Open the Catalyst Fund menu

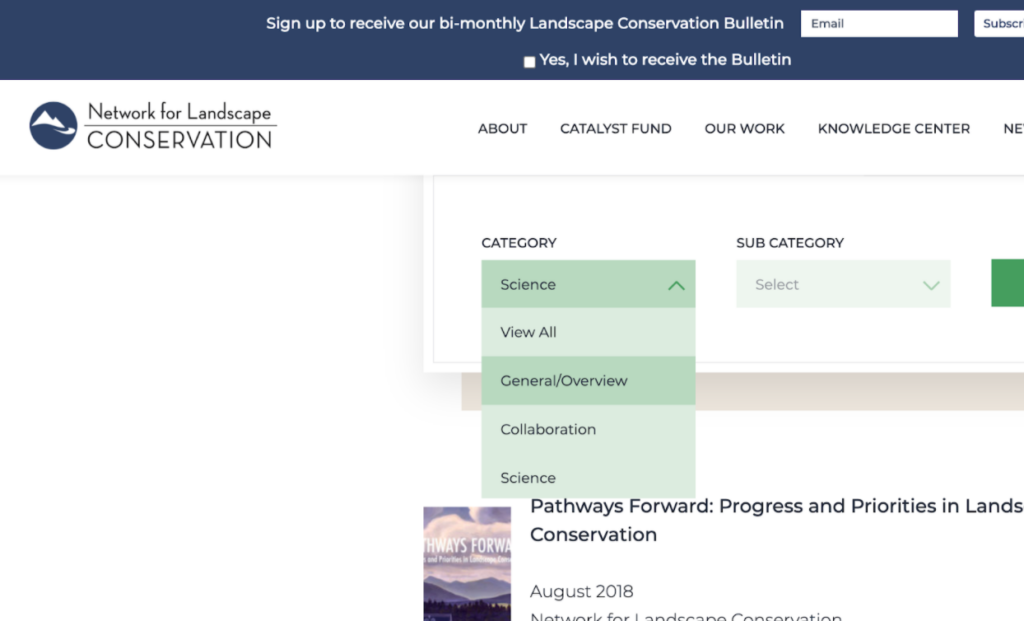[x=615, y=128]
